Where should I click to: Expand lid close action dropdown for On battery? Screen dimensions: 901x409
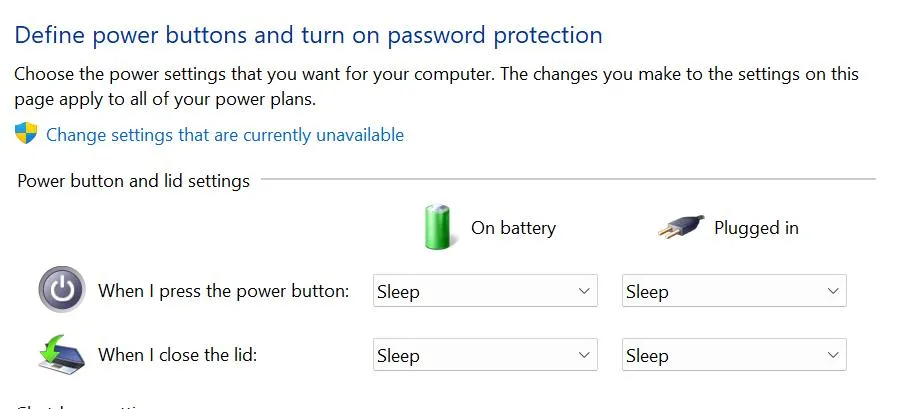[485, 356]
